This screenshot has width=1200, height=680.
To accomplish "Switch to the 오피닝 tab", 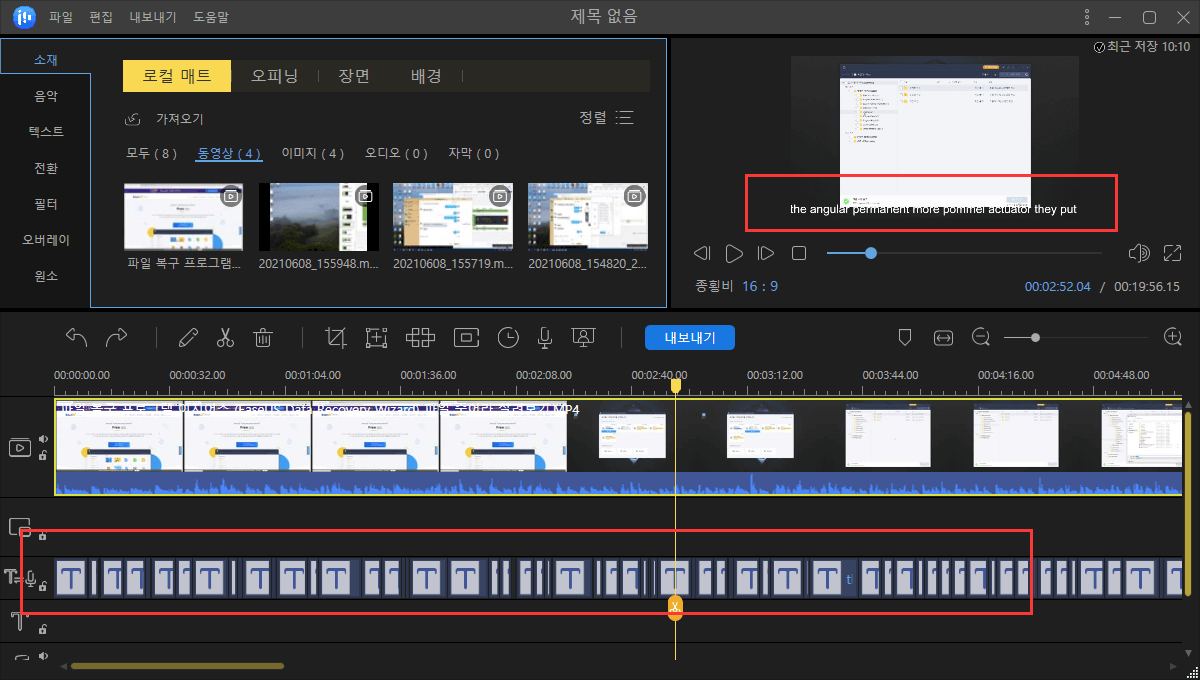I will tap(275, 75).
